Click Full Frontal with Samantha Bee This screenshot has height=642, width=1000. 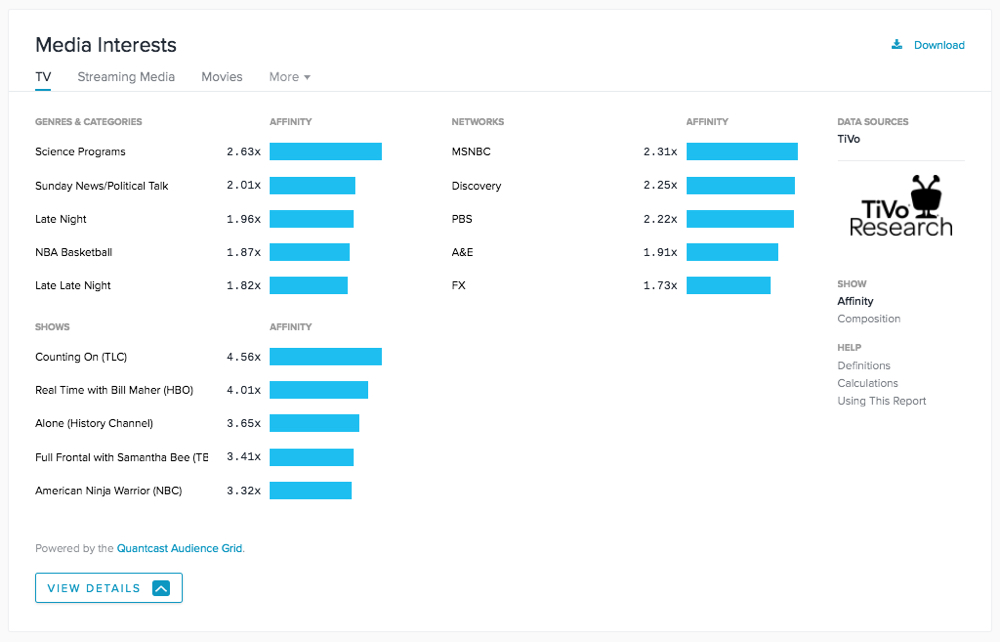122,457
